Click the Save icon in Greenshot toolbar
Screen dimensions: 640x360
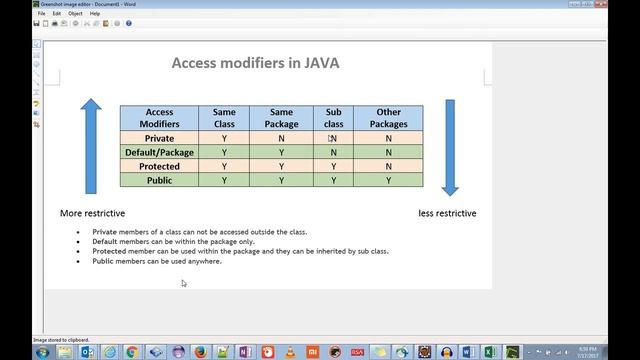click(x=36, y=24)
